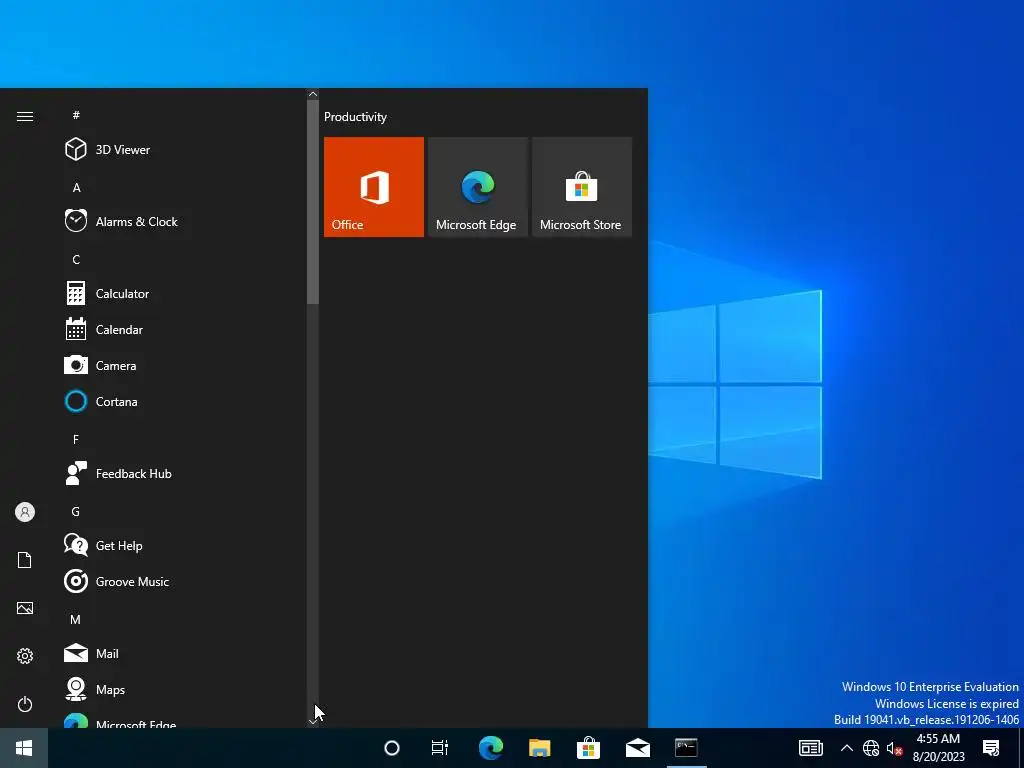The image size is (1024, 768).
Task: Open the user account icon
Action: pos(25,512)
